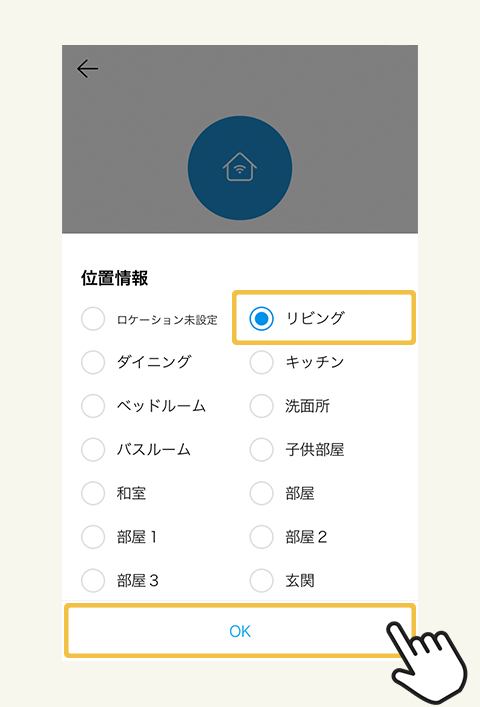Choose 玄関 as the location
The image size is (480, 707).
[261, 580]
